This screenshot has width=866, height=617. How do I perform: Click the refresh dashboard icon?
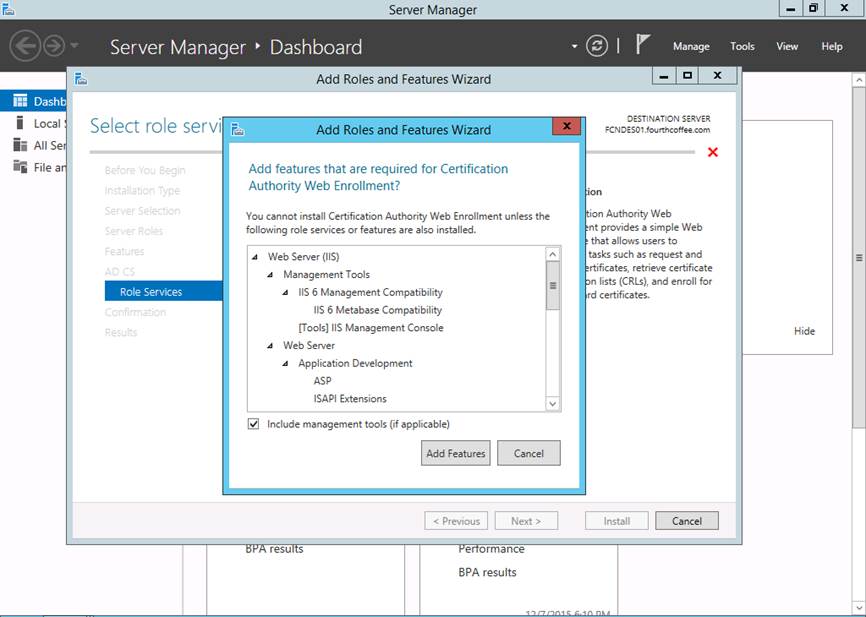pos(597,46)
